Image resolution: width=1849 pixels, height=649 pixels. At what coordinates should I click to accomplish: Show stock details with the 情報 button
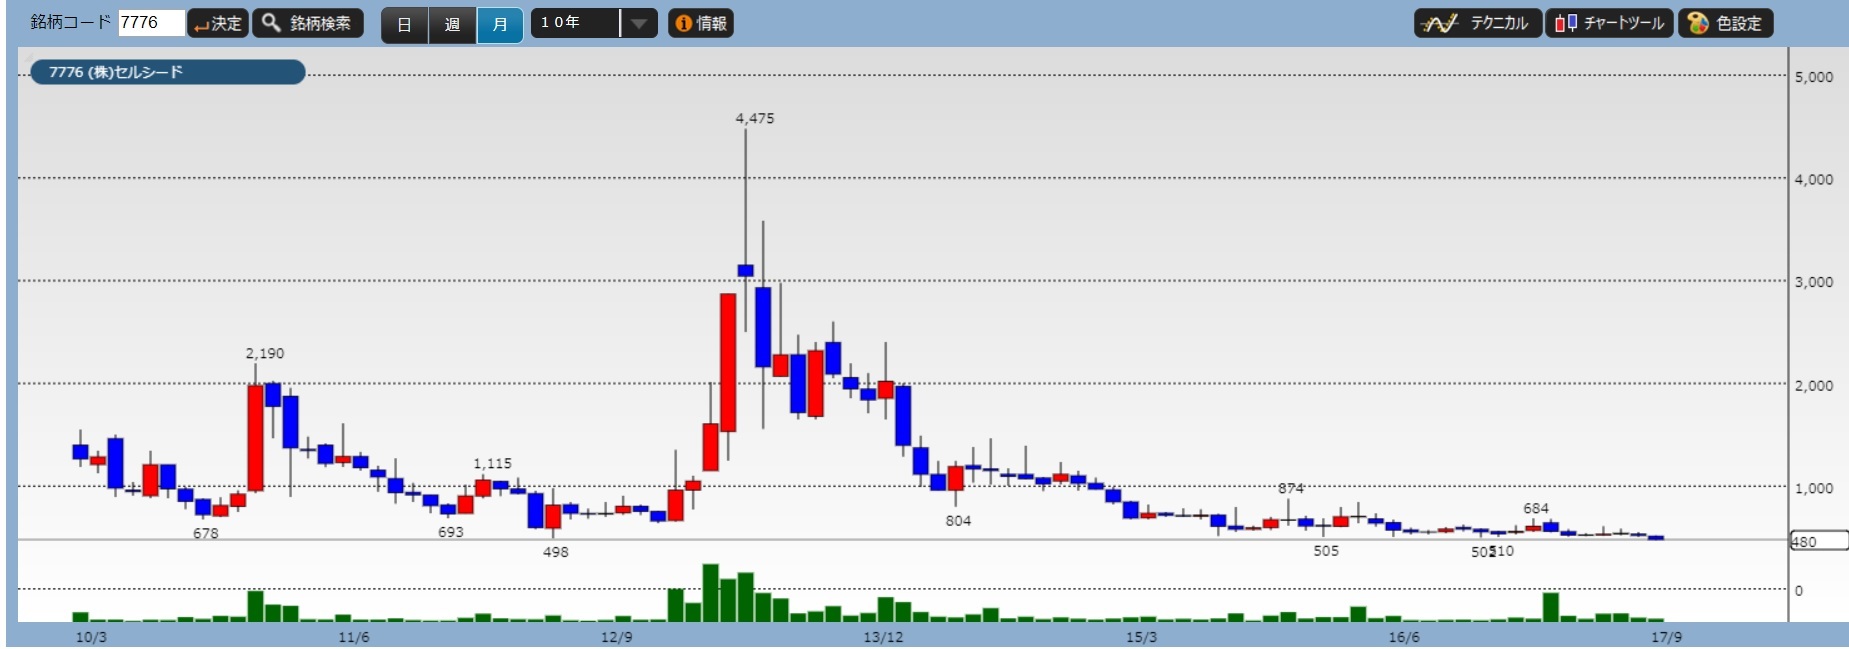click(x=701, y=23)
